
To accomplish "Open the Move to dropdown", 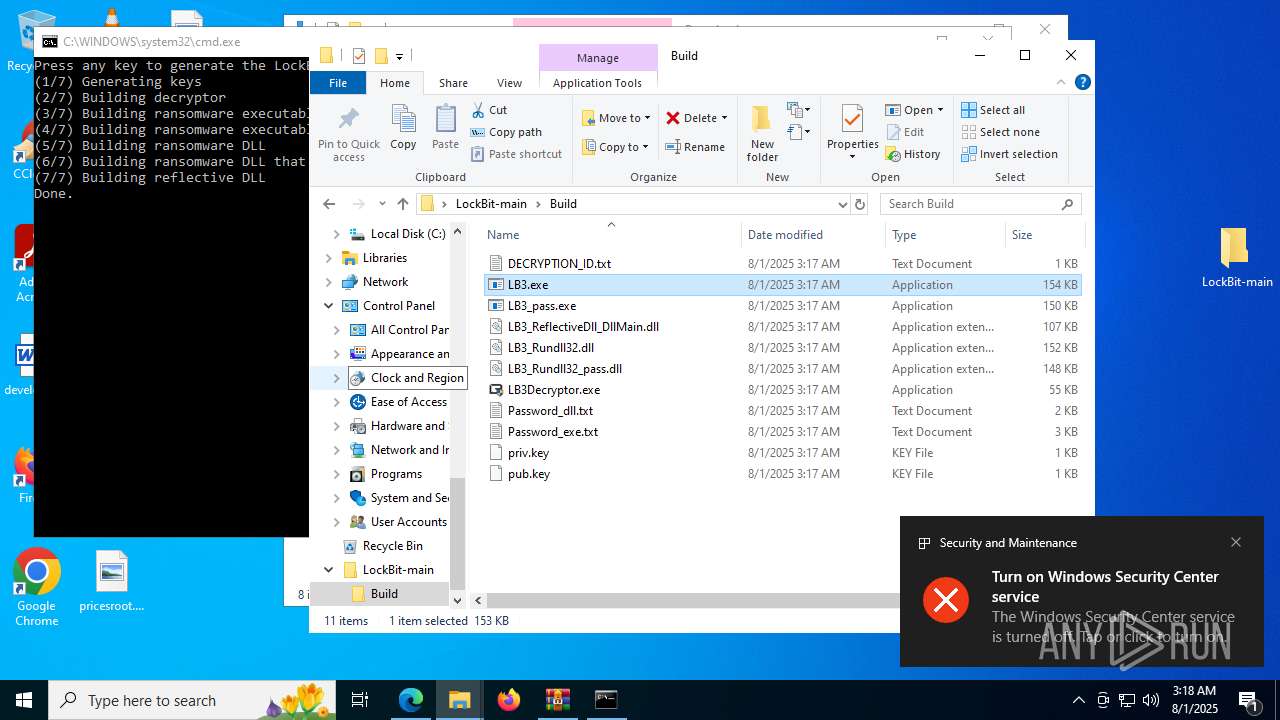I will 616,118.
